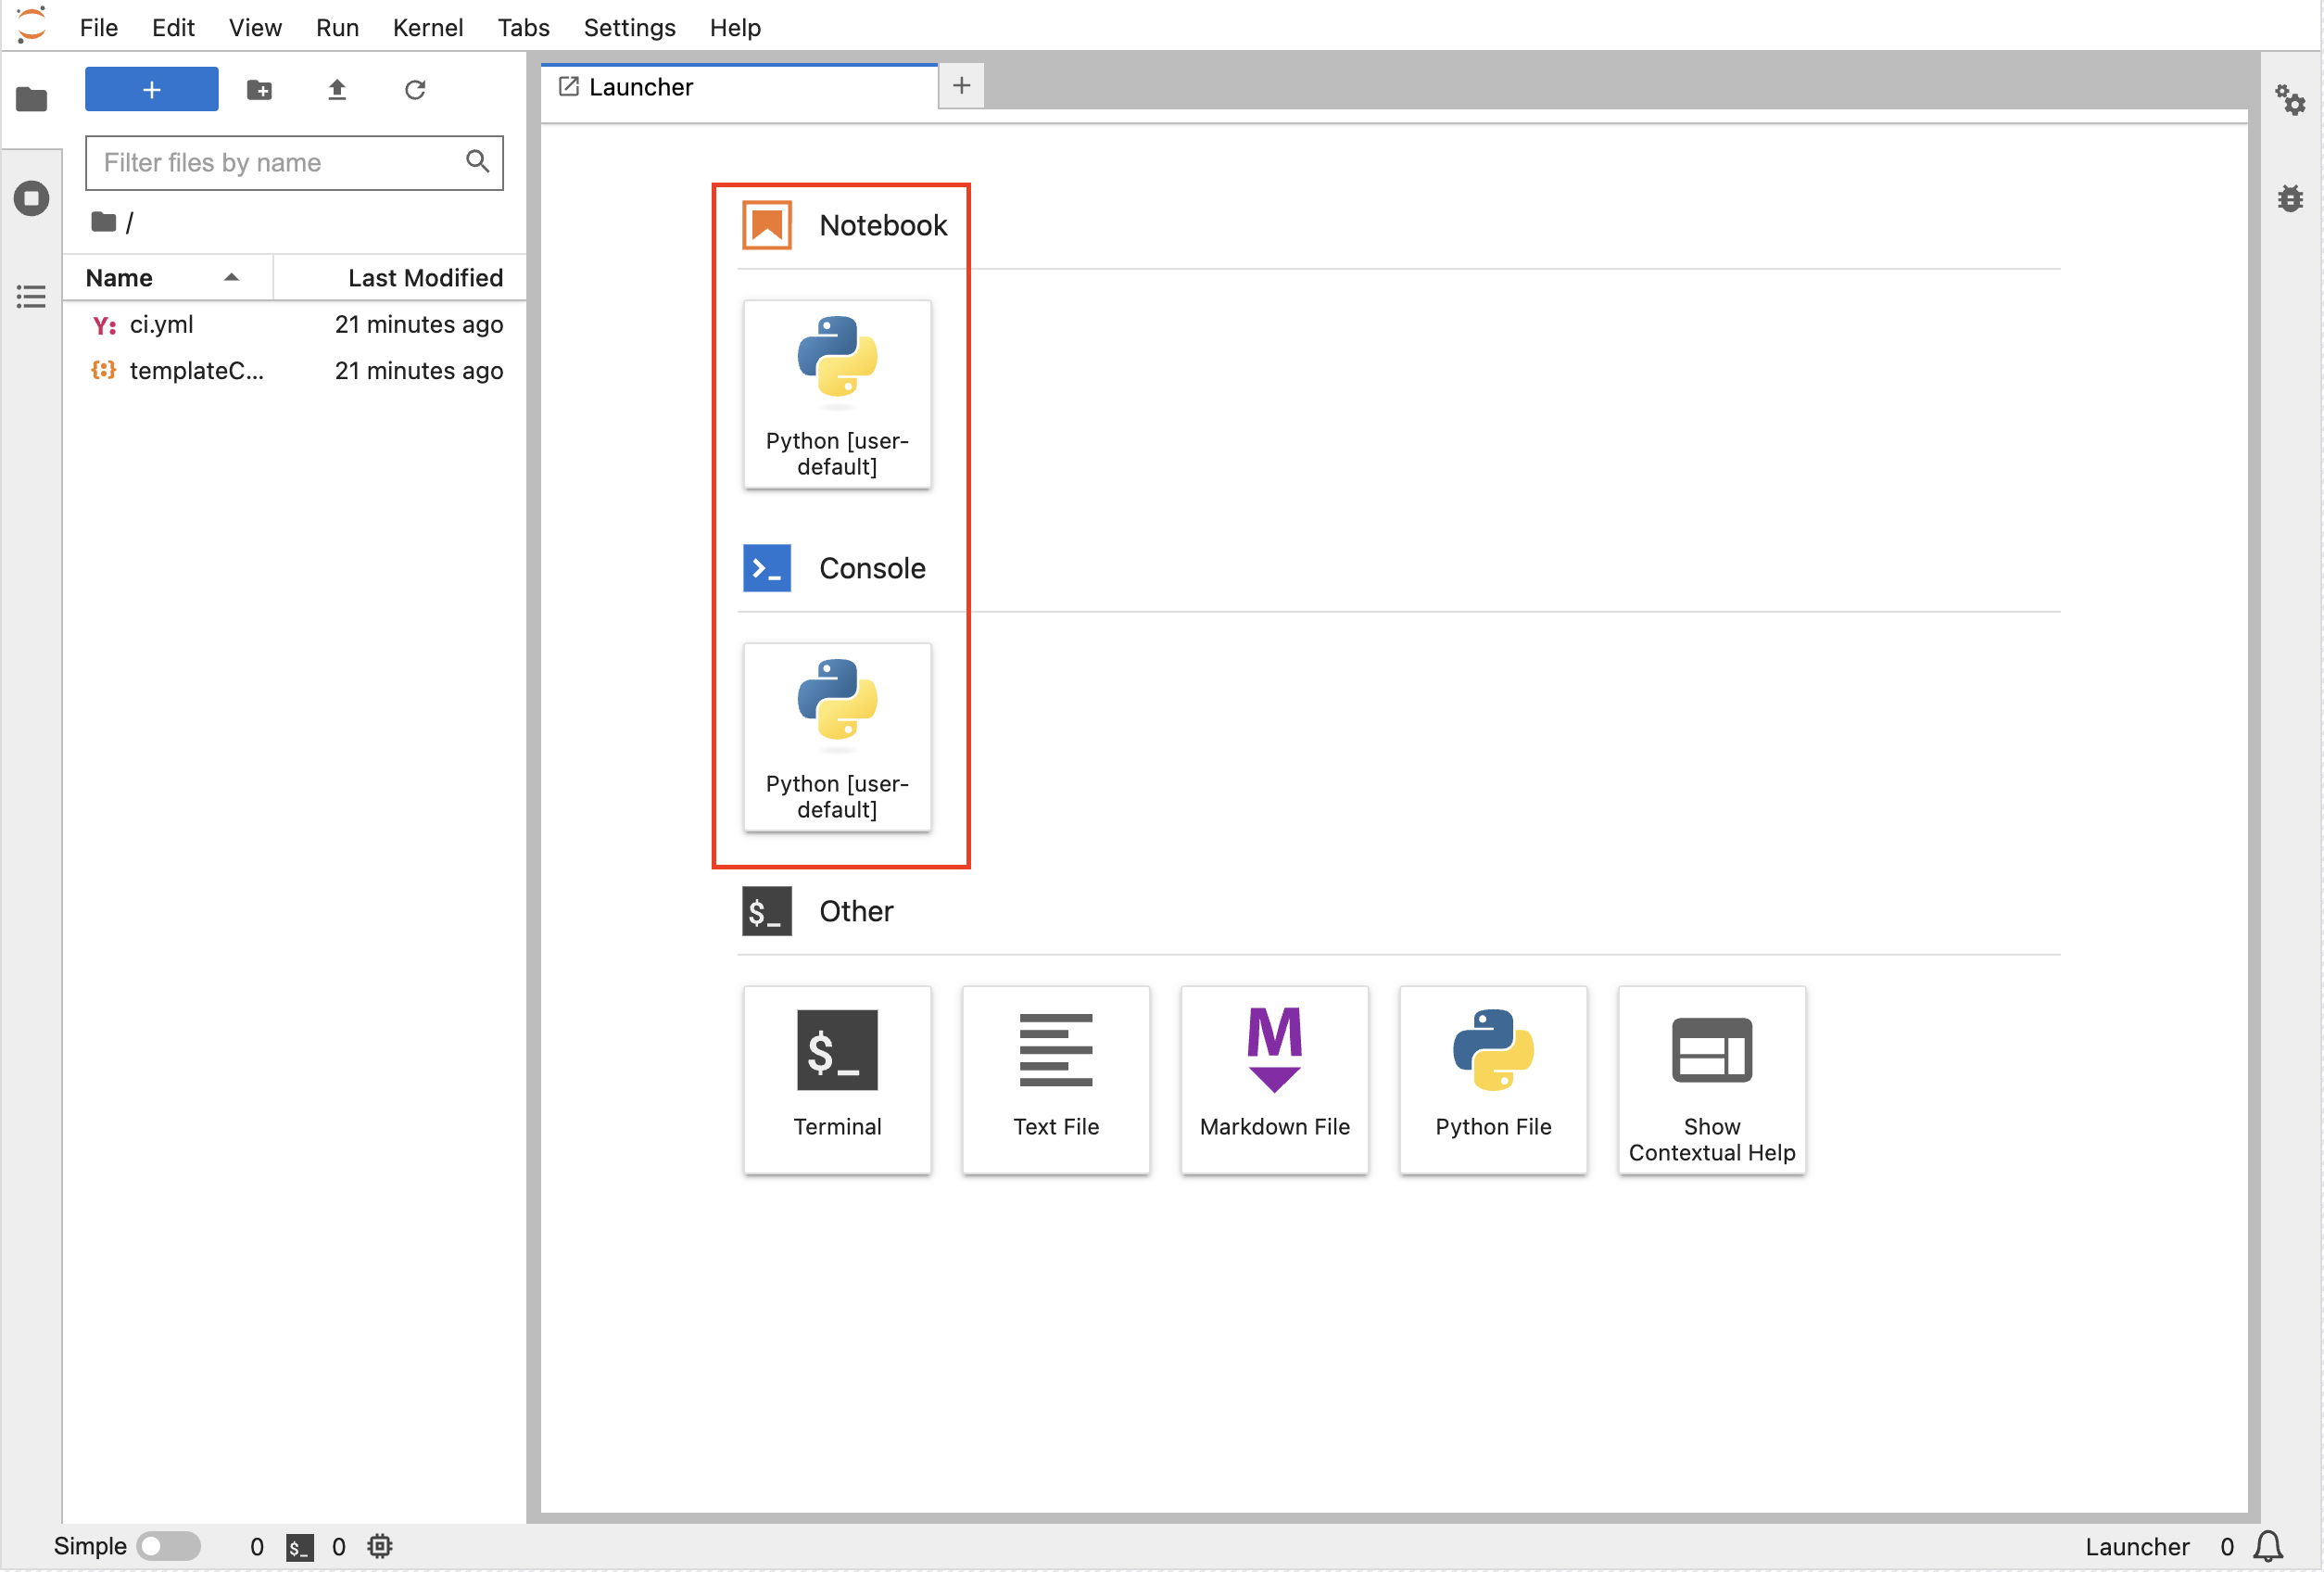The height and width of the screenshot is (1572, 2324).
Task: Open the Running Terminals and Kernels panel
Action: coord(31,198)
